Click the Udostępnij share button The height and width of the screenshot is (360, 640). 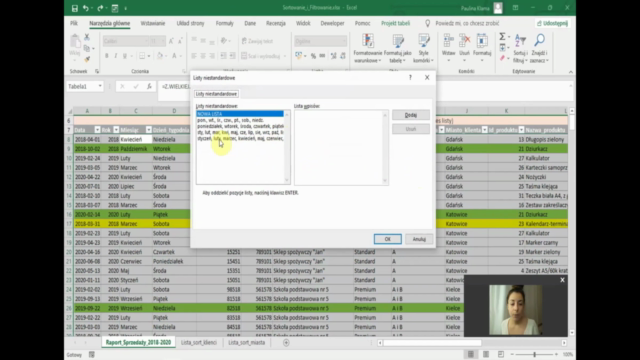tap(552, 23)
